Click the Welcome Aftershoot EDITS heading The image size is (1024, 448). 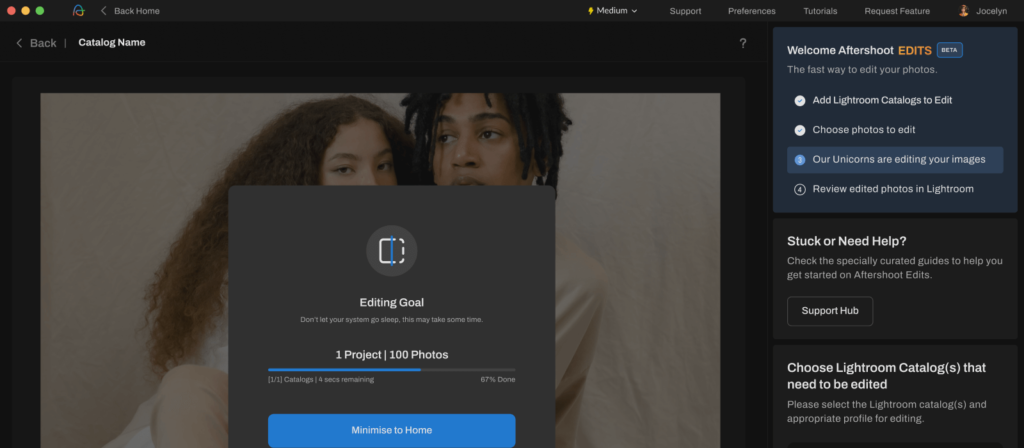(x=859, y=50)
